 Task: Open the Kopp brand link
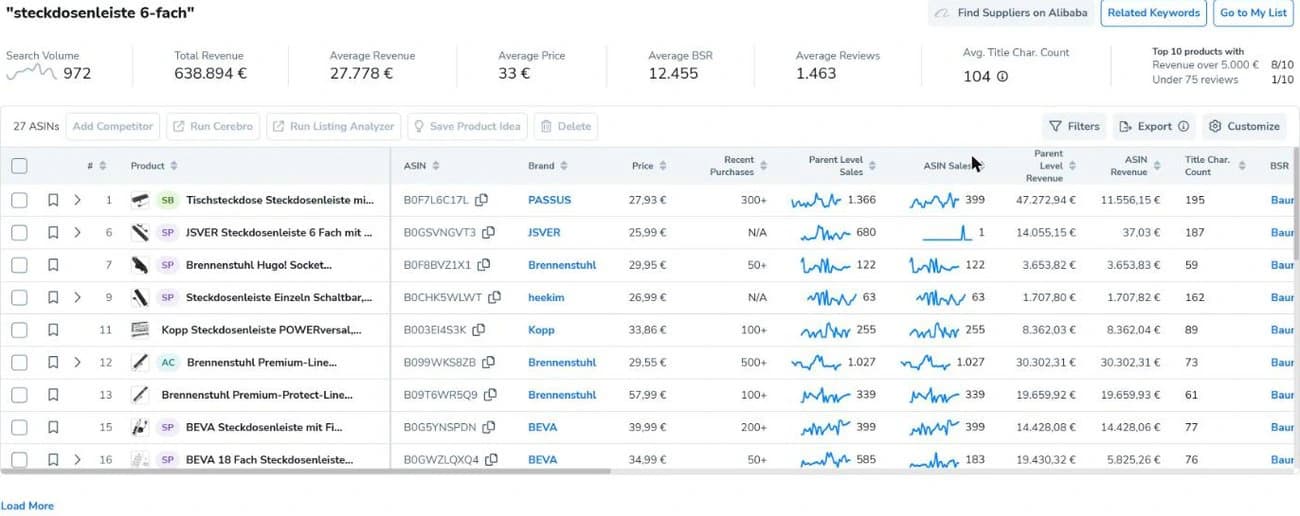(x=541, y=330)
